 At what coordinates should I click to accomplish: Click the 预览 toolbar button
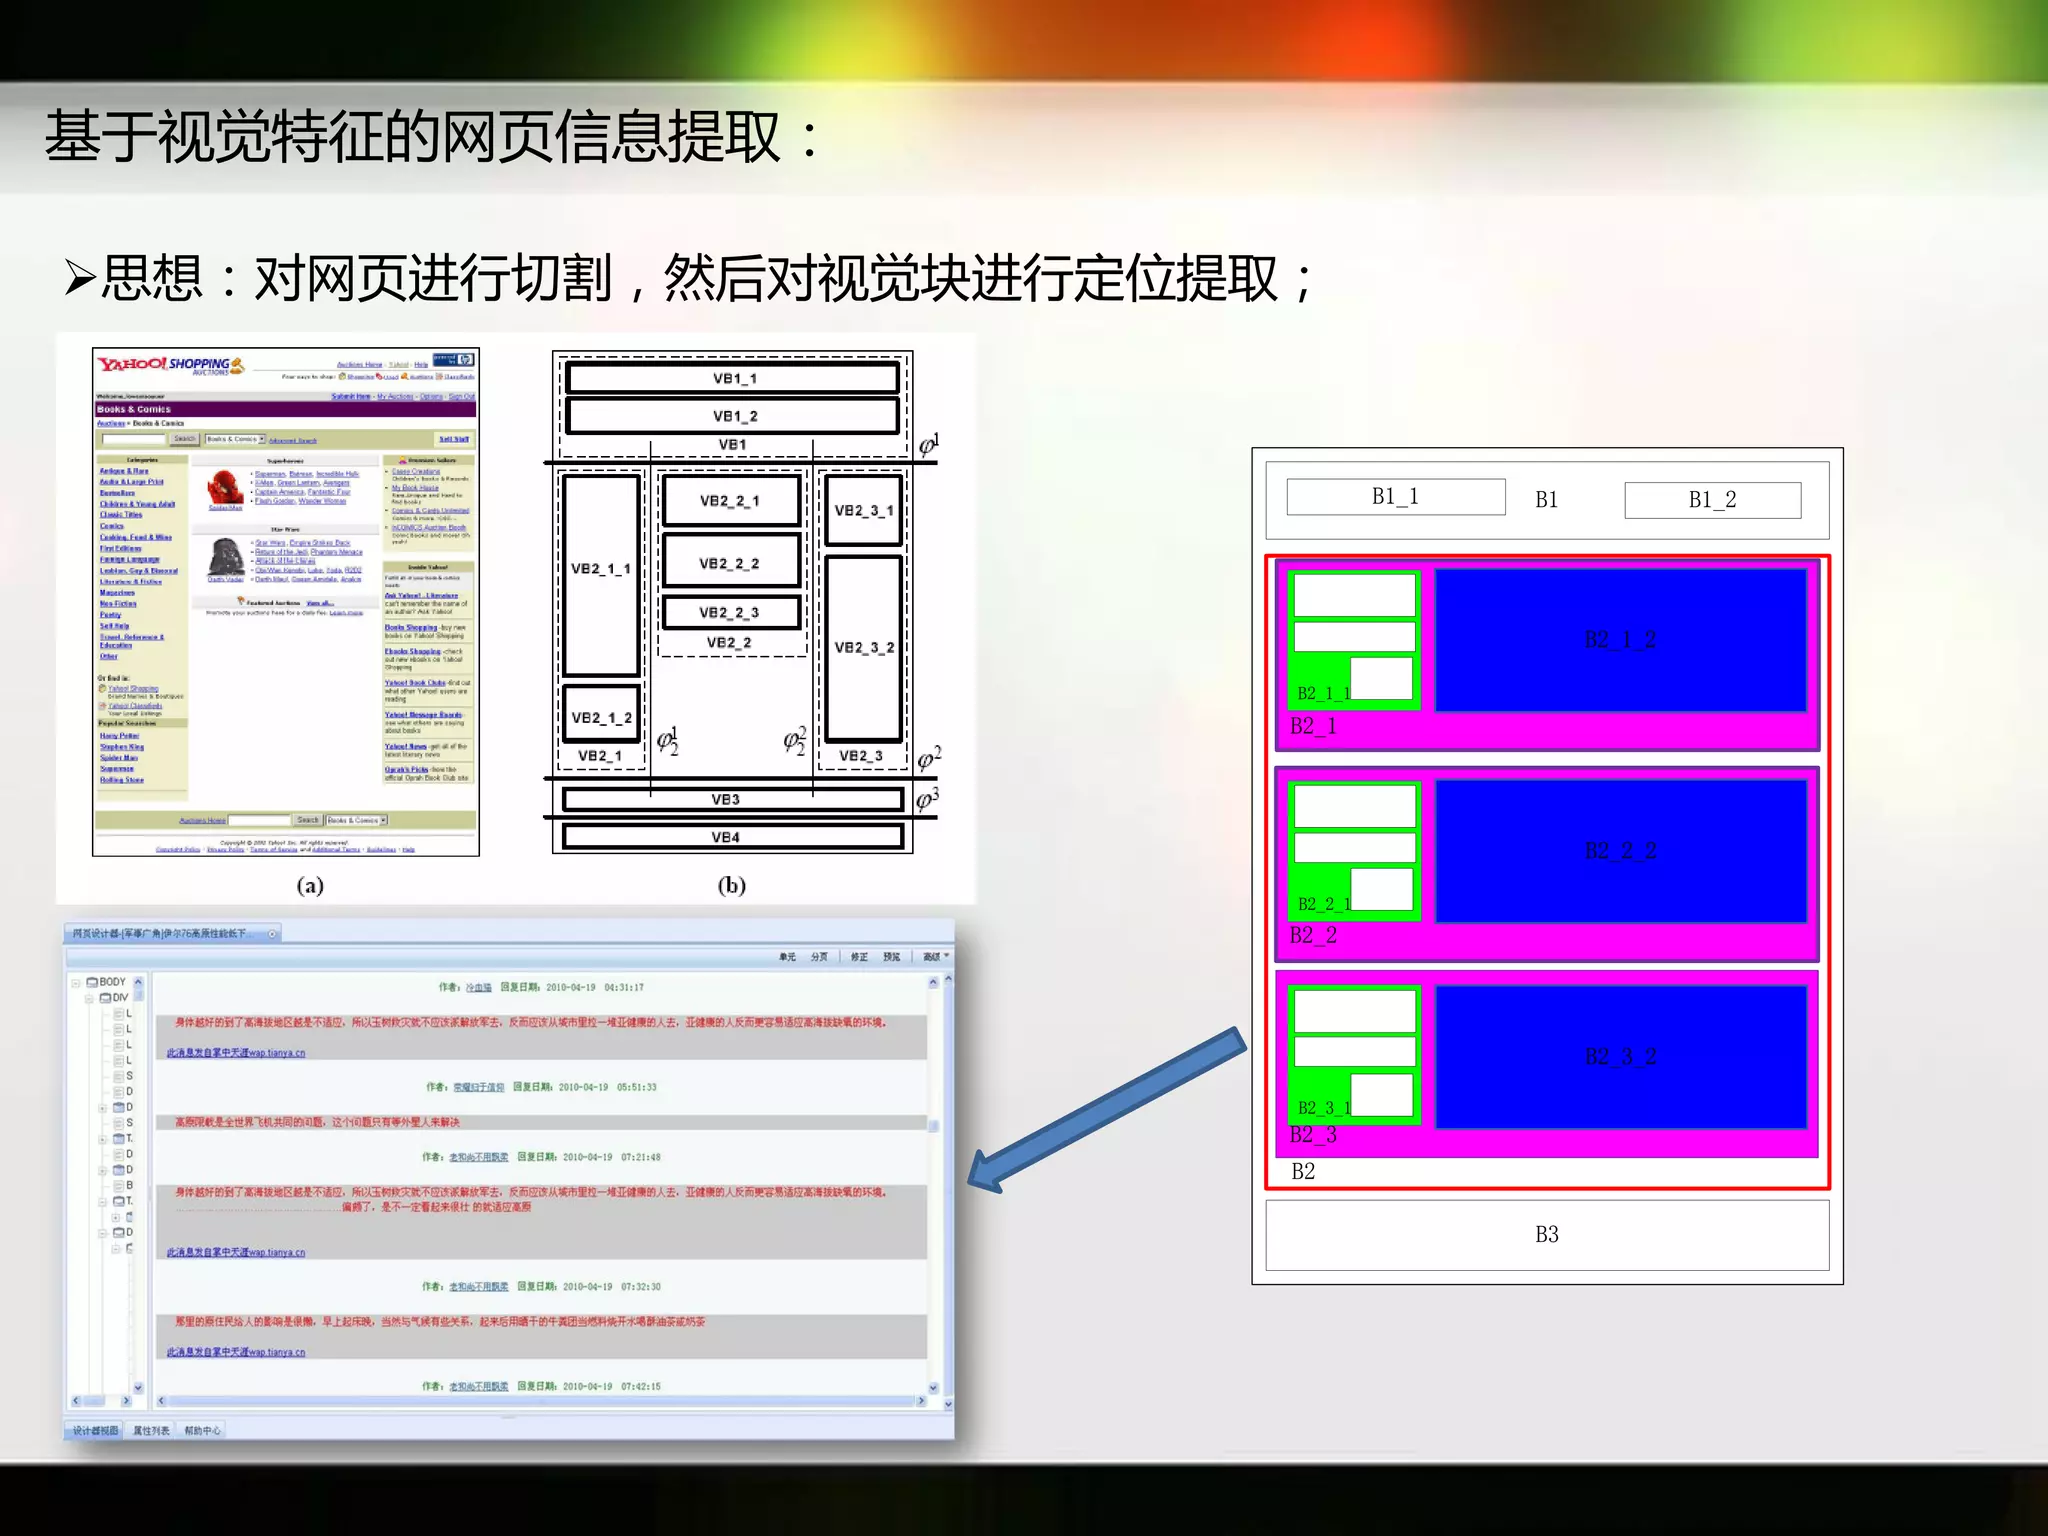click(x=891, y=957)
